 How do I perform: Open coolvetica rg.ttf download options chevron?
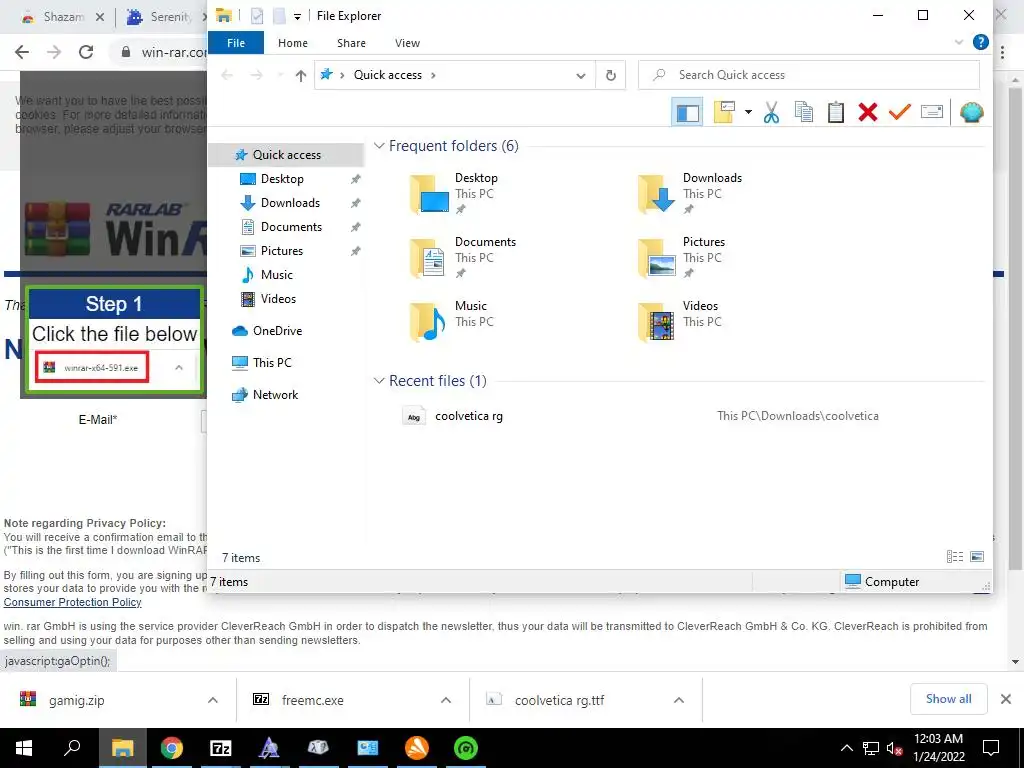coord(679,700)
